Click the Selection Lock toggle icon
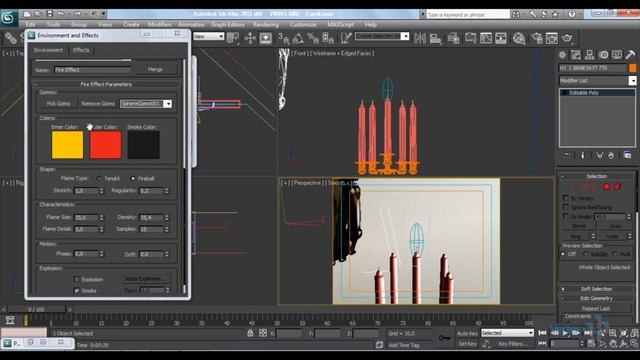This screenshot has width=640, height=360. tap(250, 333)
